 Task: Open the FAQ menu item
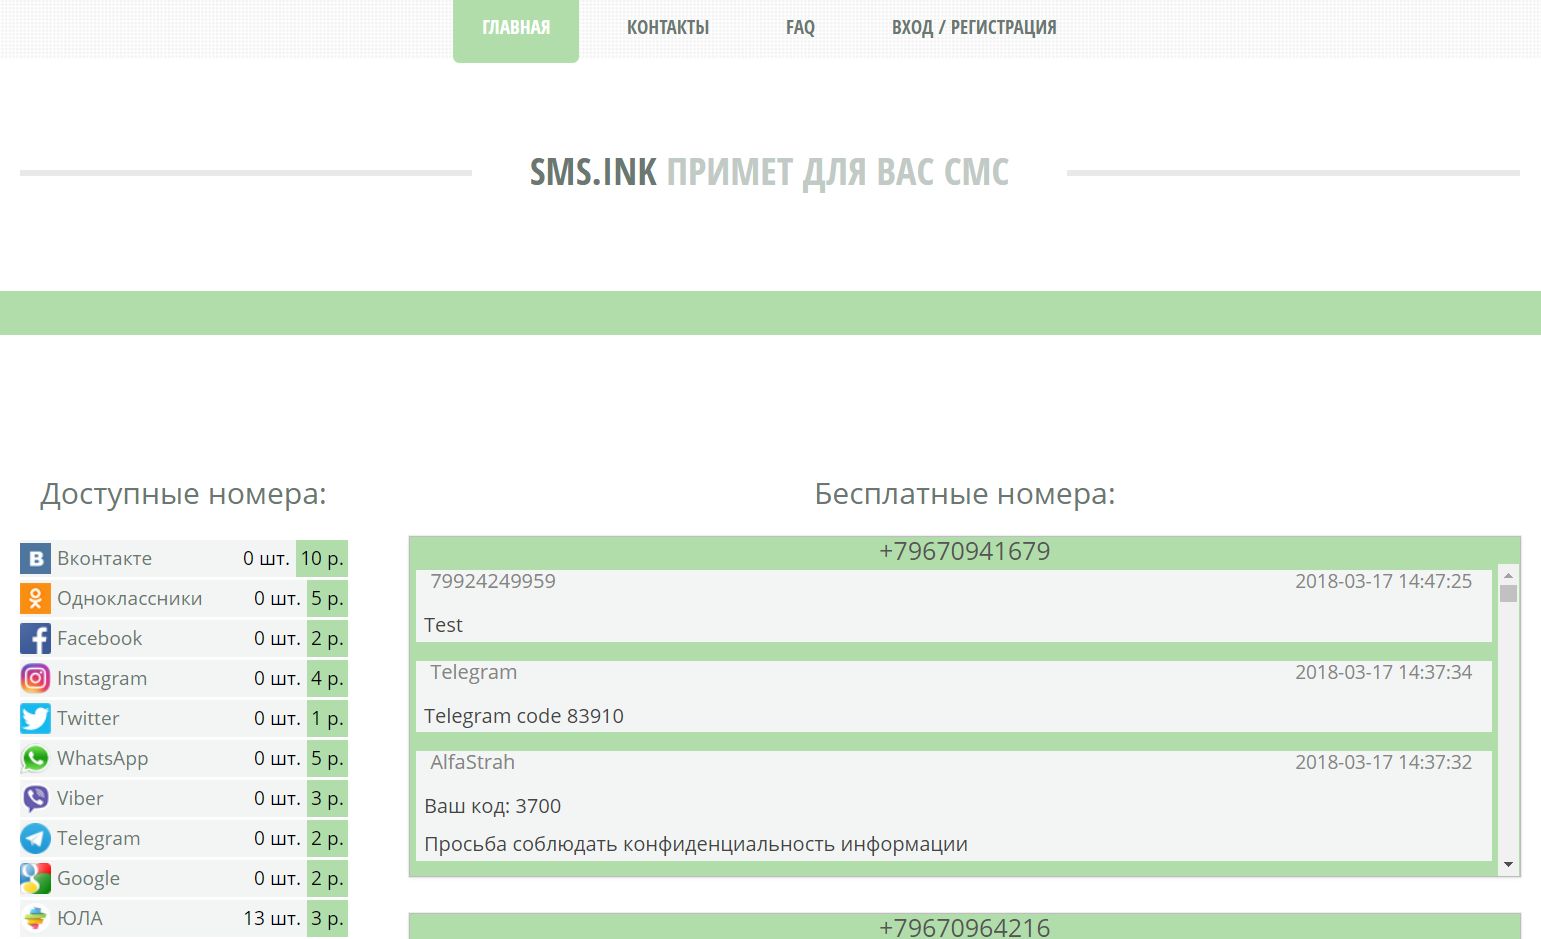click(800, 28)
